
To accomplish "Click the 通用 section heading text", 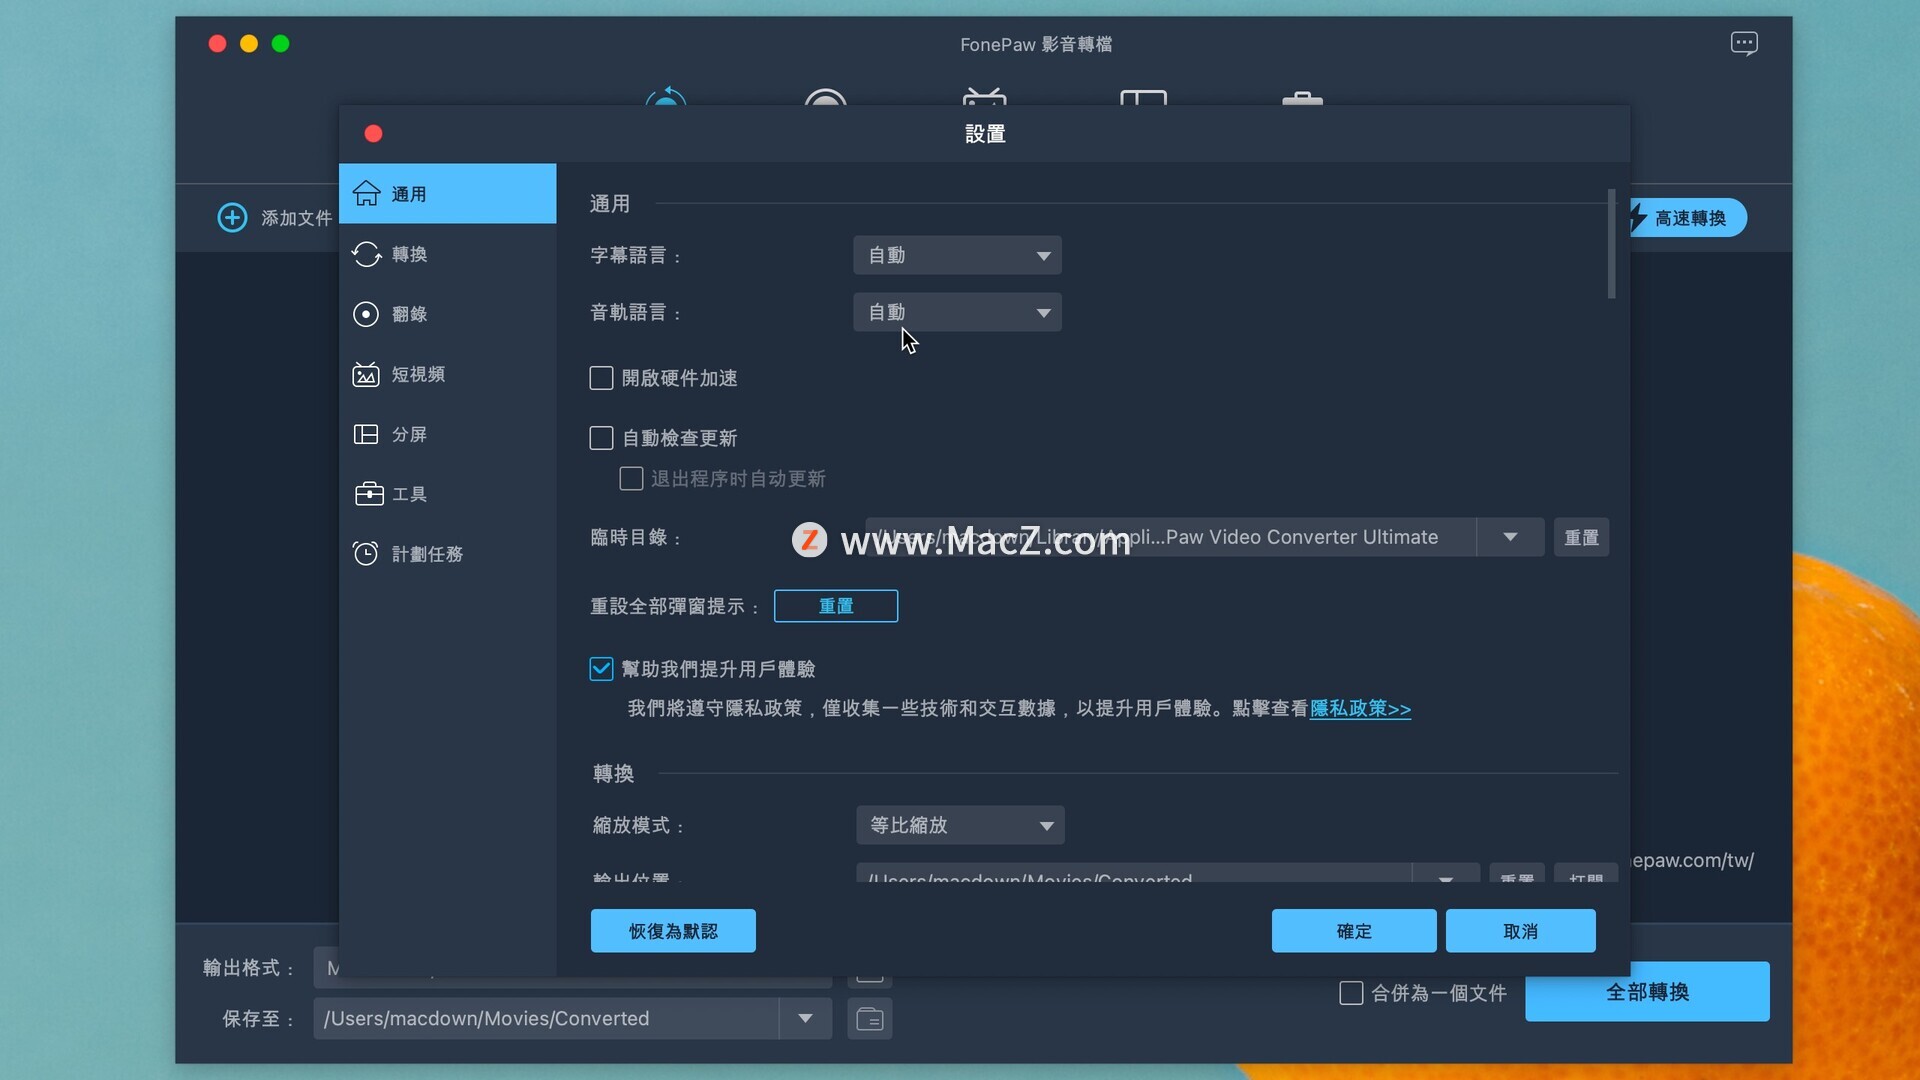I will 609,204.
